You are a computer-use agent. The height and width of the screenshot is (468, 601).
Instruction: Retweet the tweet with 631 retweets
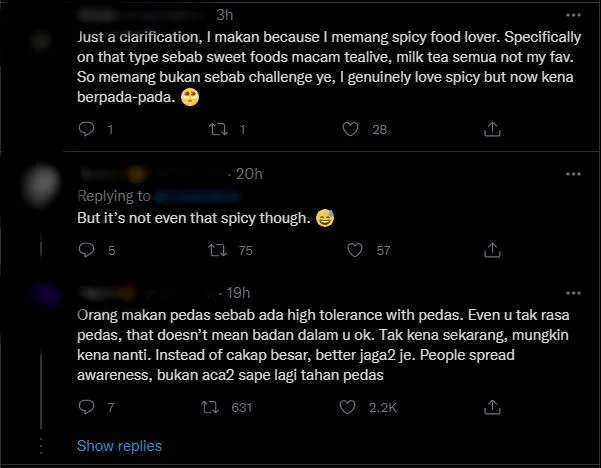coord(210,407)
